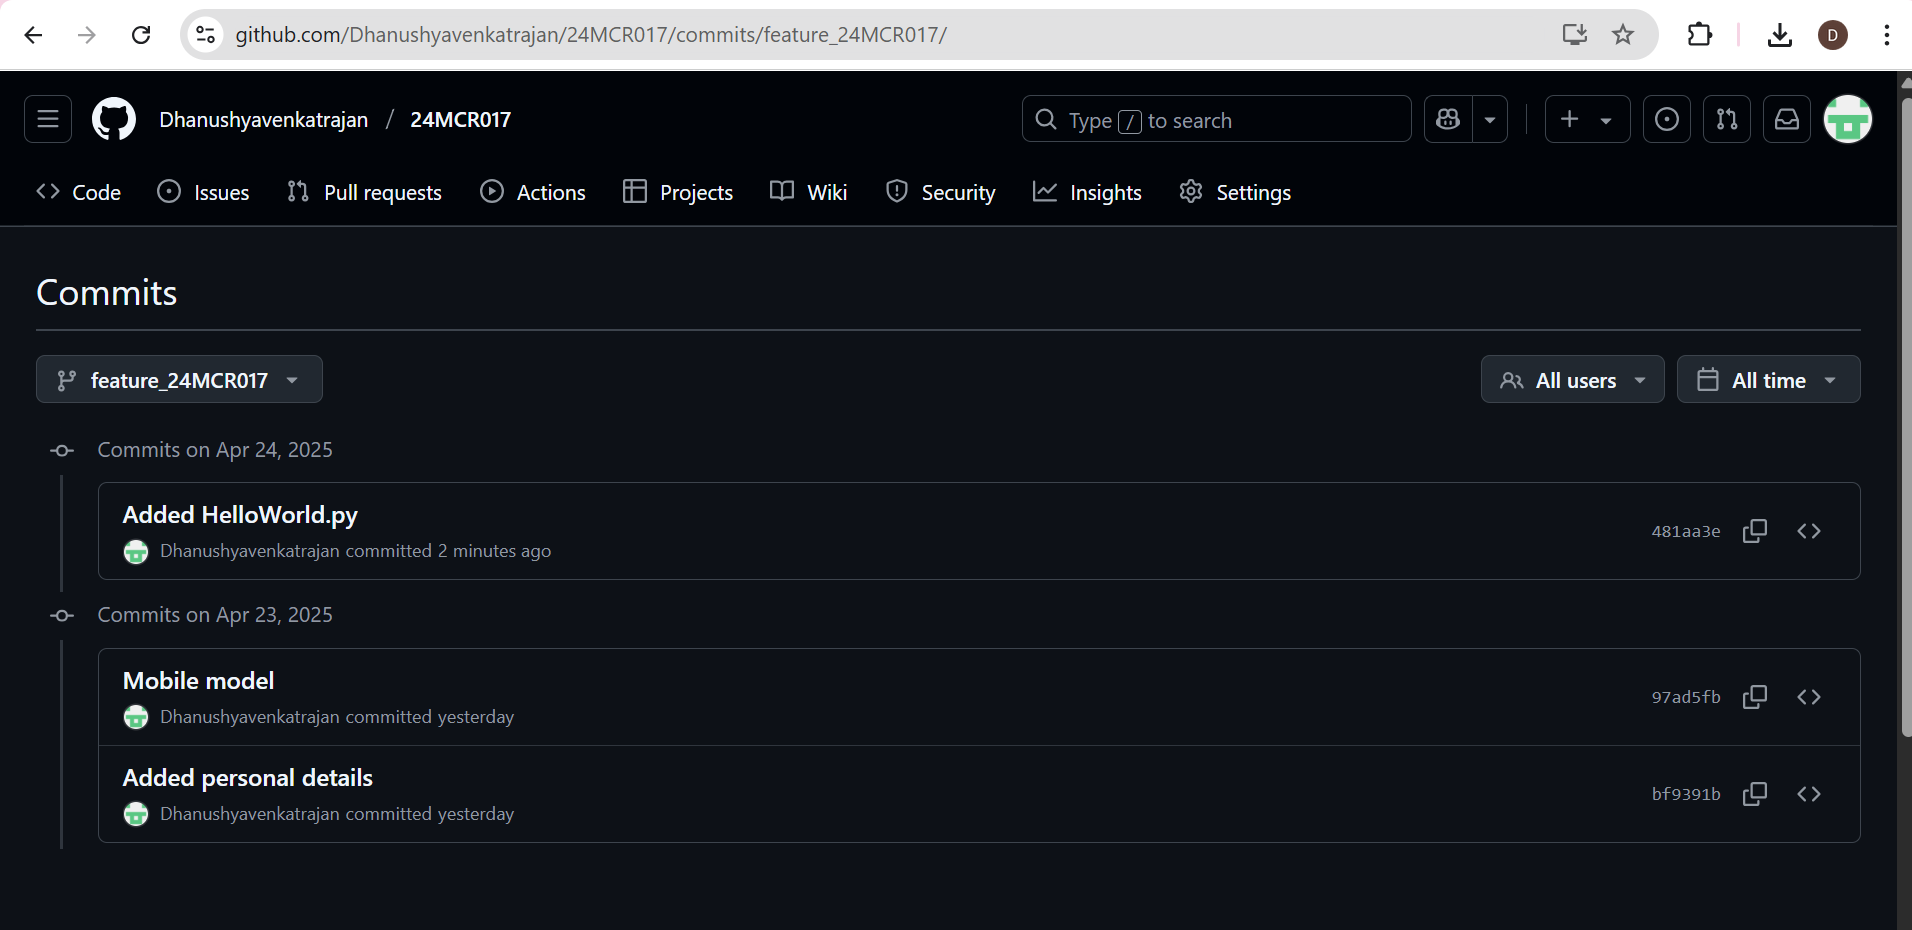Open the Mobile model commit
Screen dimensions: 1912x930
pos(198,681)
